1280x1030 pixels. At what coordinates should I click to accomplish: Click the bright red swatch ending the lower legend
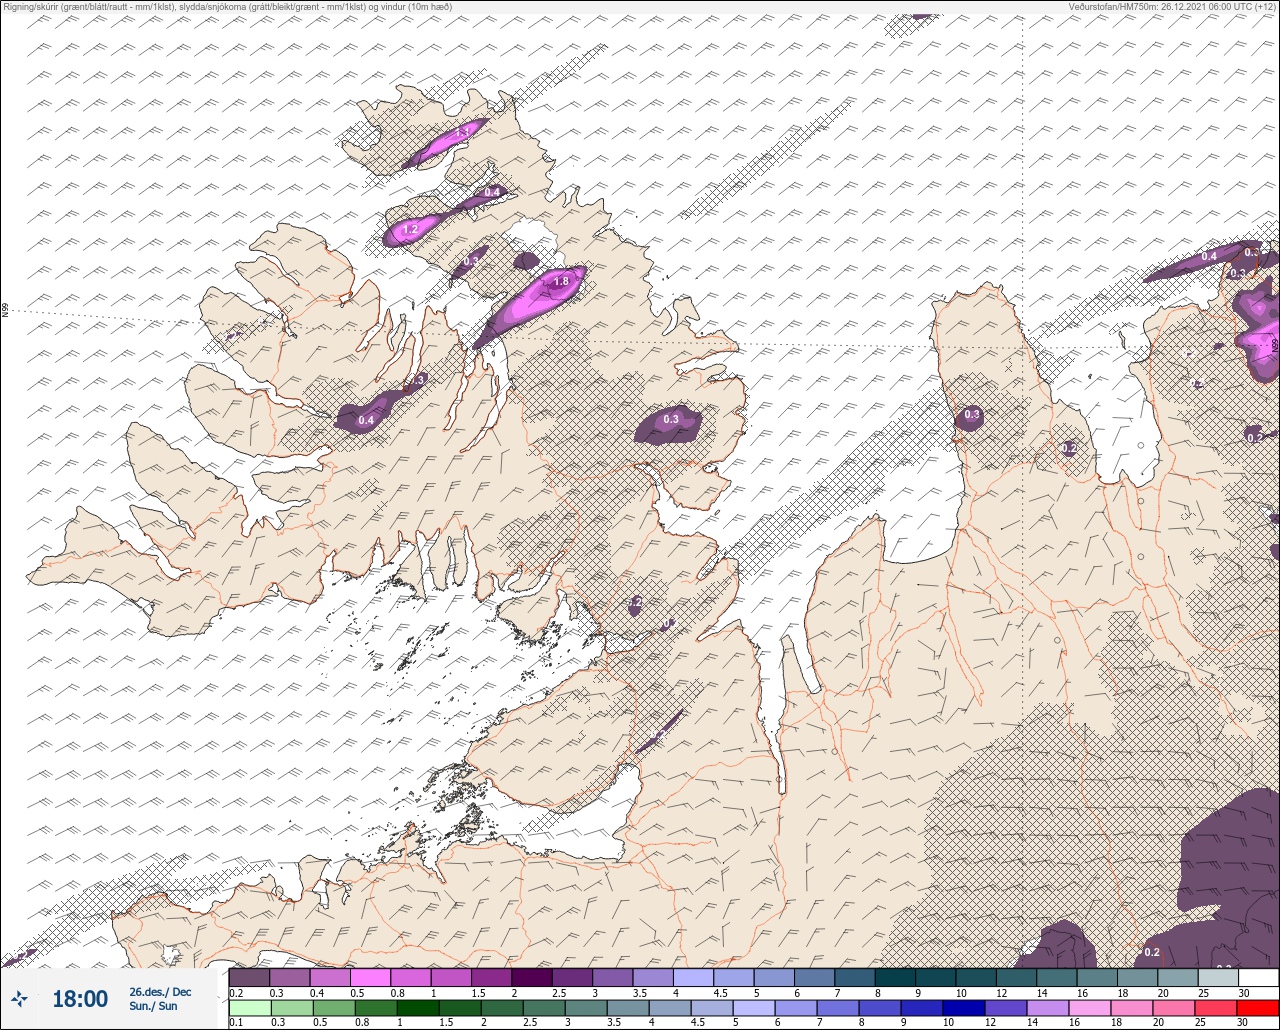click(1258, 1008)
